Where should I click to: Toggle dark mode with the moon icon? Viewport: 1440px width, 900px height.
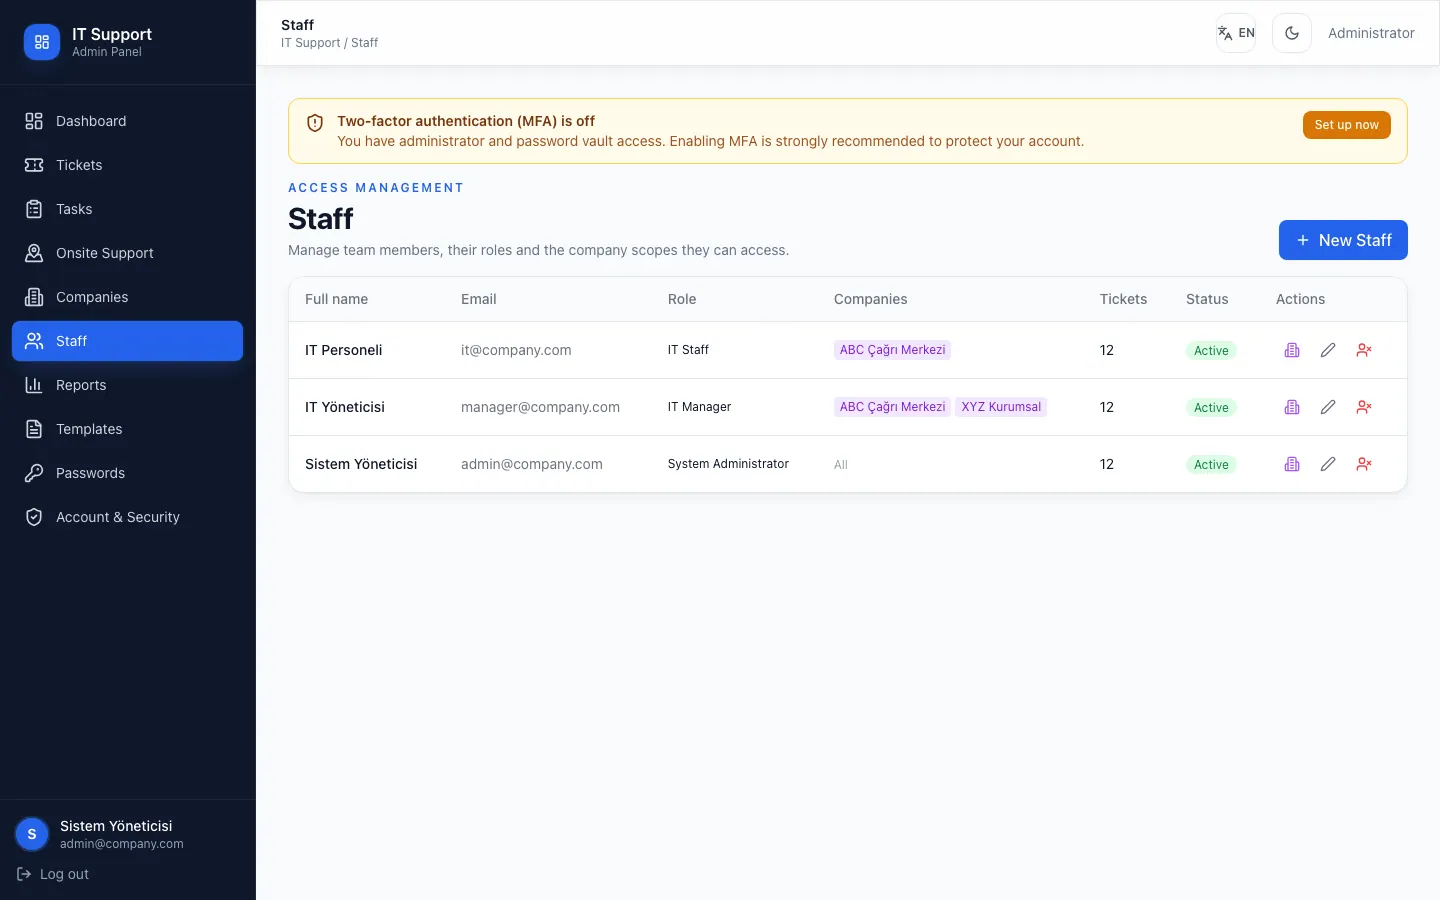(1292, 33)
